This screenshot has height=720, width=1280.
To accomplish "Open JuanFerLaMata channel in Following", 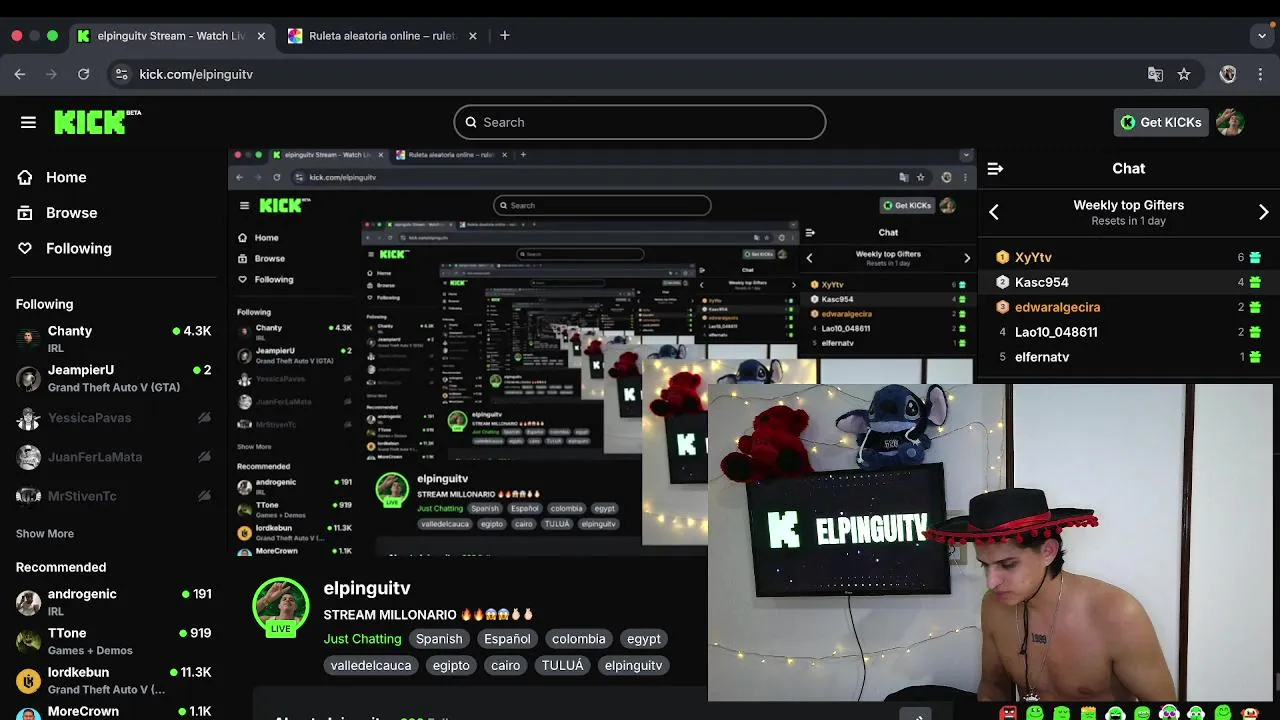I will pyautogui.click(x=114, y=457).
